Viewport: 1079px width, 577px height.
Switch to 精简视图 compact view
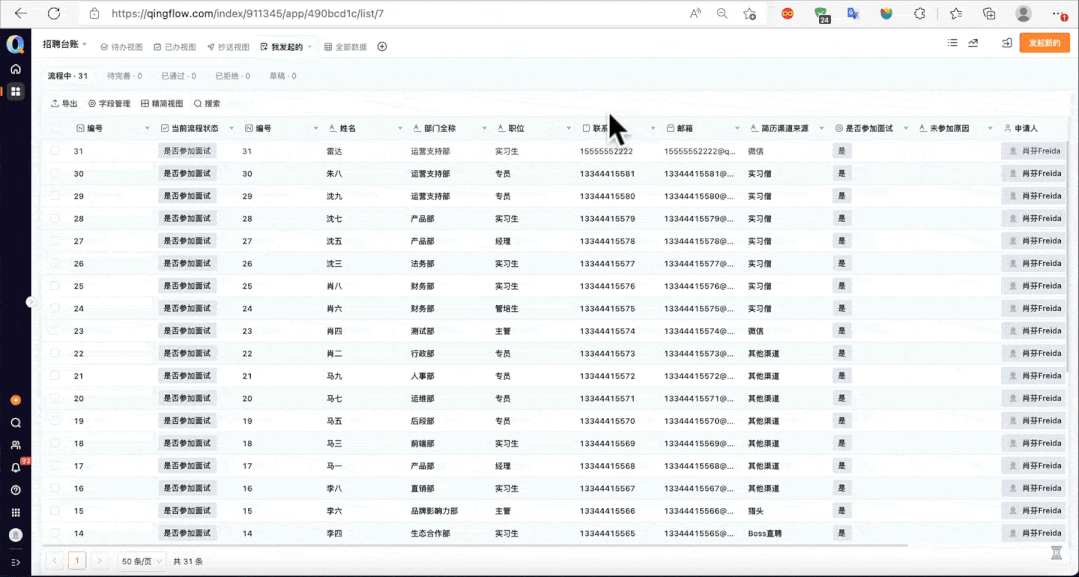tap(162, 103)
